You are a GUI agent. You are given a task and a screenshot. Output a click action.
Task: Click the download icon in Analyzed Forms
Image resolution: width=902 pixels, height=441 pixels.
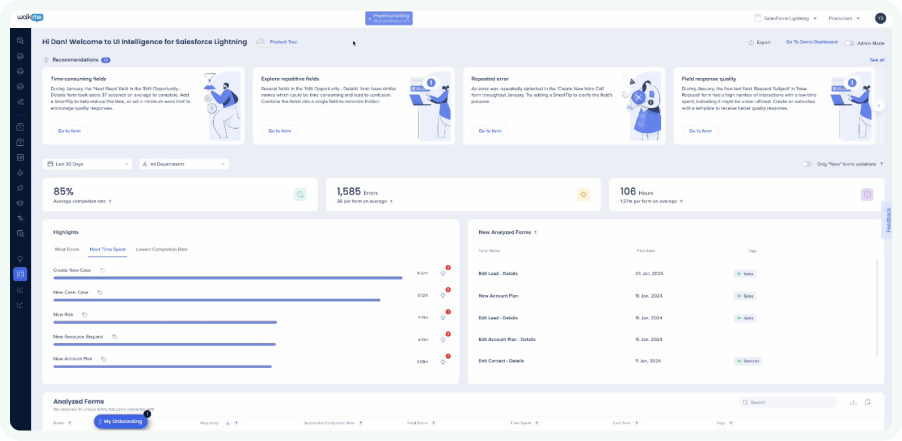(853, 402)
